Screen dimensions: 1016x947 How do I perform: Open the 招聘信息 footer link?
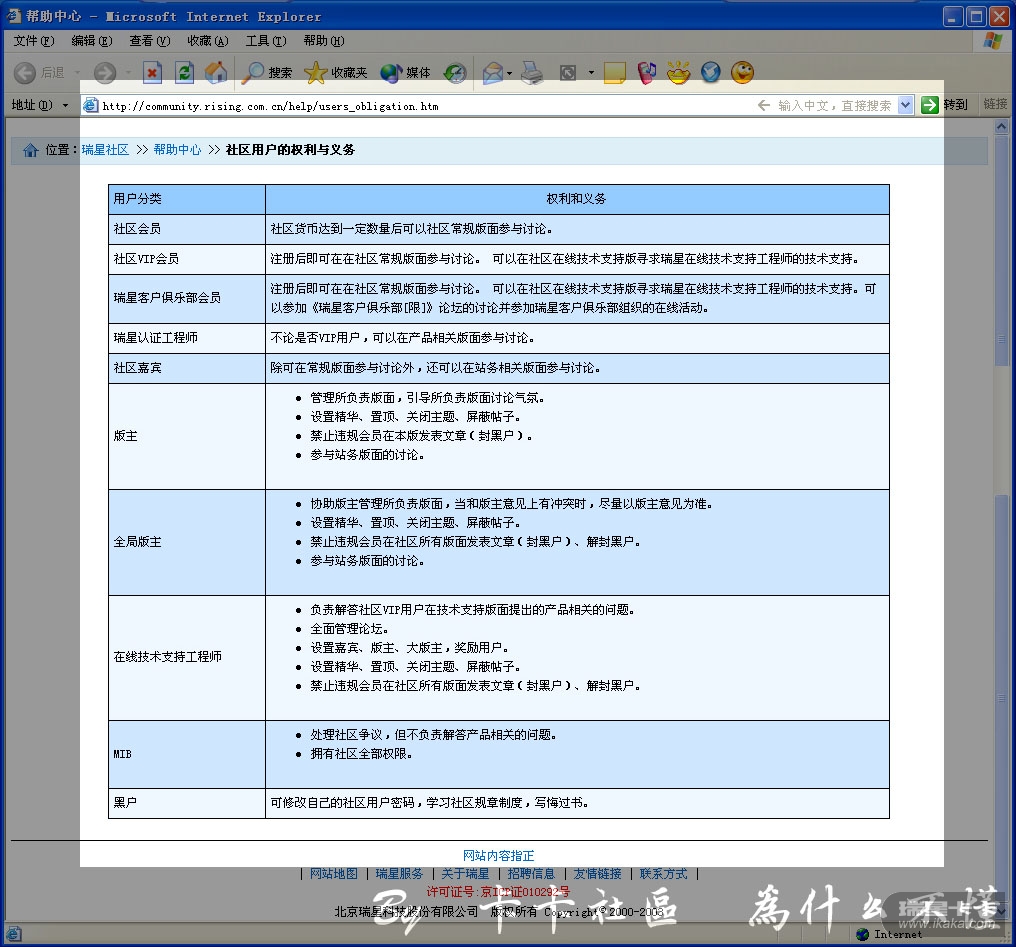[x=531, y=874]
